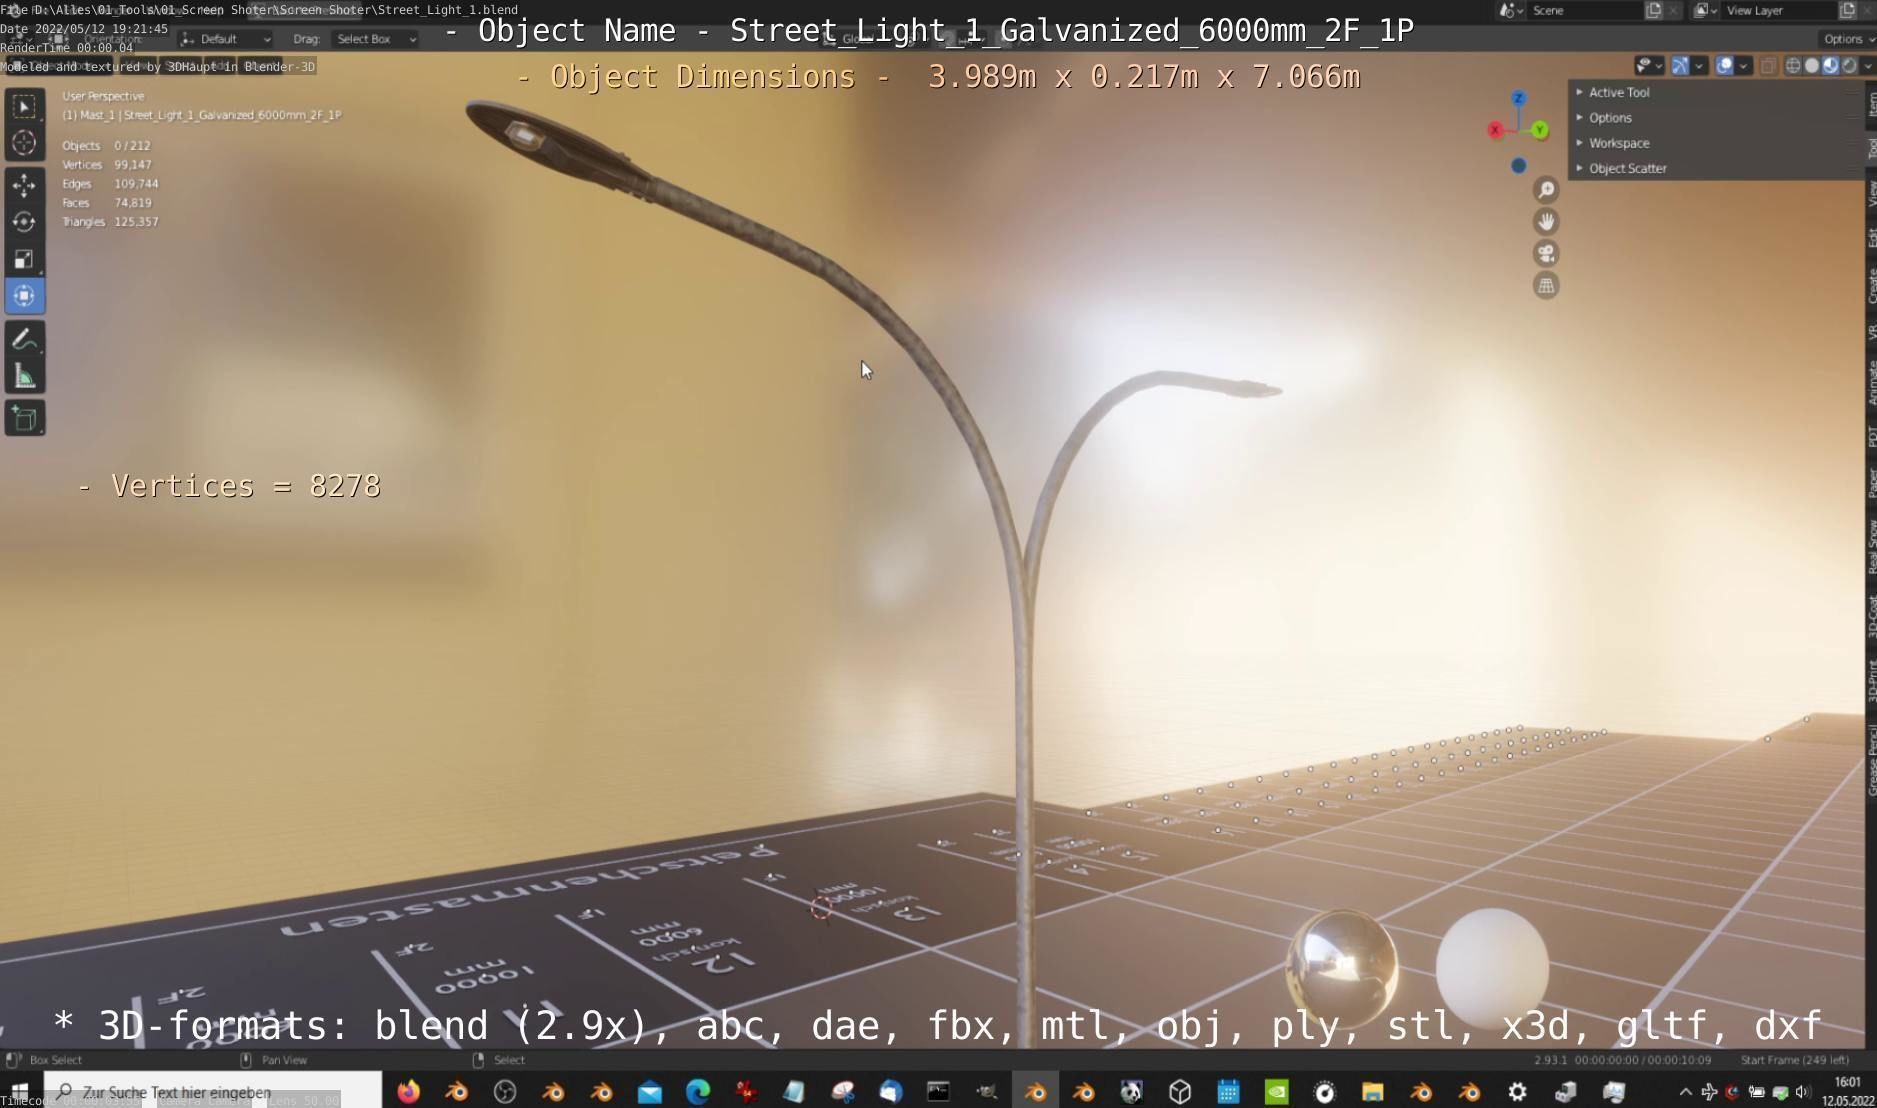Click the negative Z dot on gizmo
1877x1108 pixels.
1518,166
